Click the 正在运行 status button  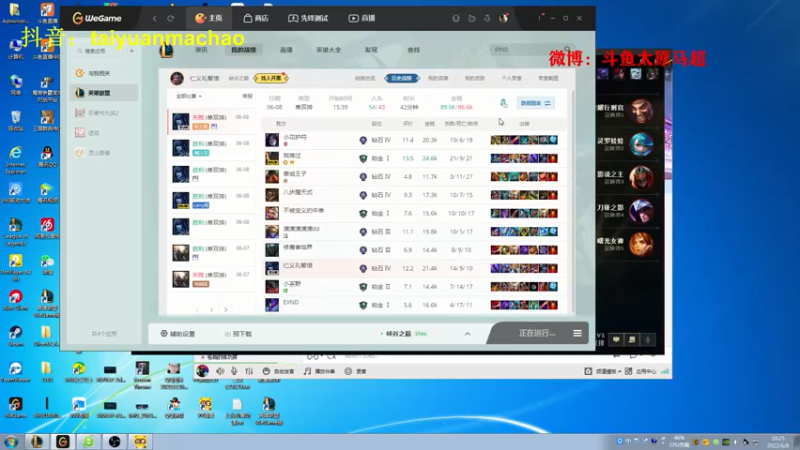coord(537,333)
